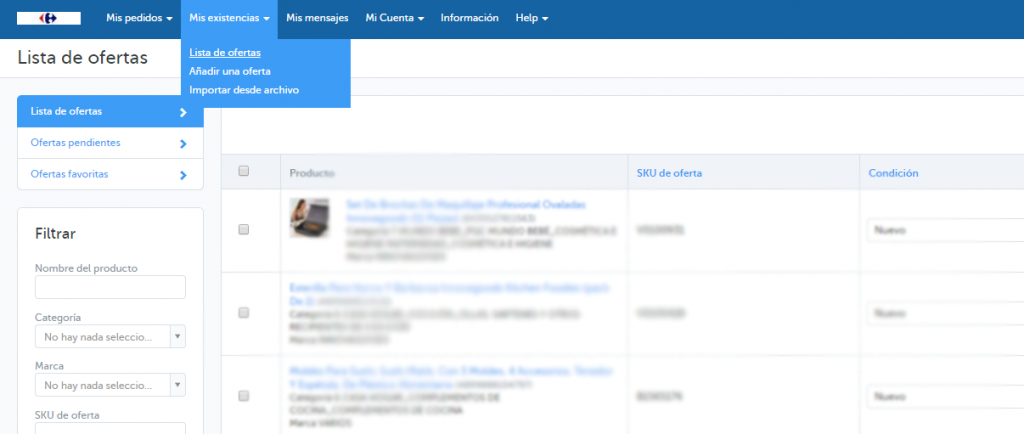Click the Nombre del producto input field
Image resolution: width=1024 pixels, height=434 pixels.
pyautogui.click(x=110, y=287)
